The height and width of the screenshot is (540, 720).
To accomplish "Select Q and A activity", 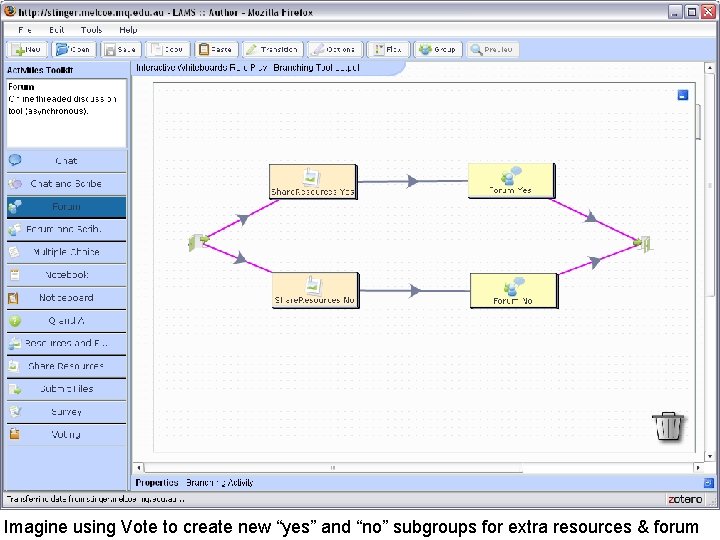I will pyautogui.click(x=66, y=321).
